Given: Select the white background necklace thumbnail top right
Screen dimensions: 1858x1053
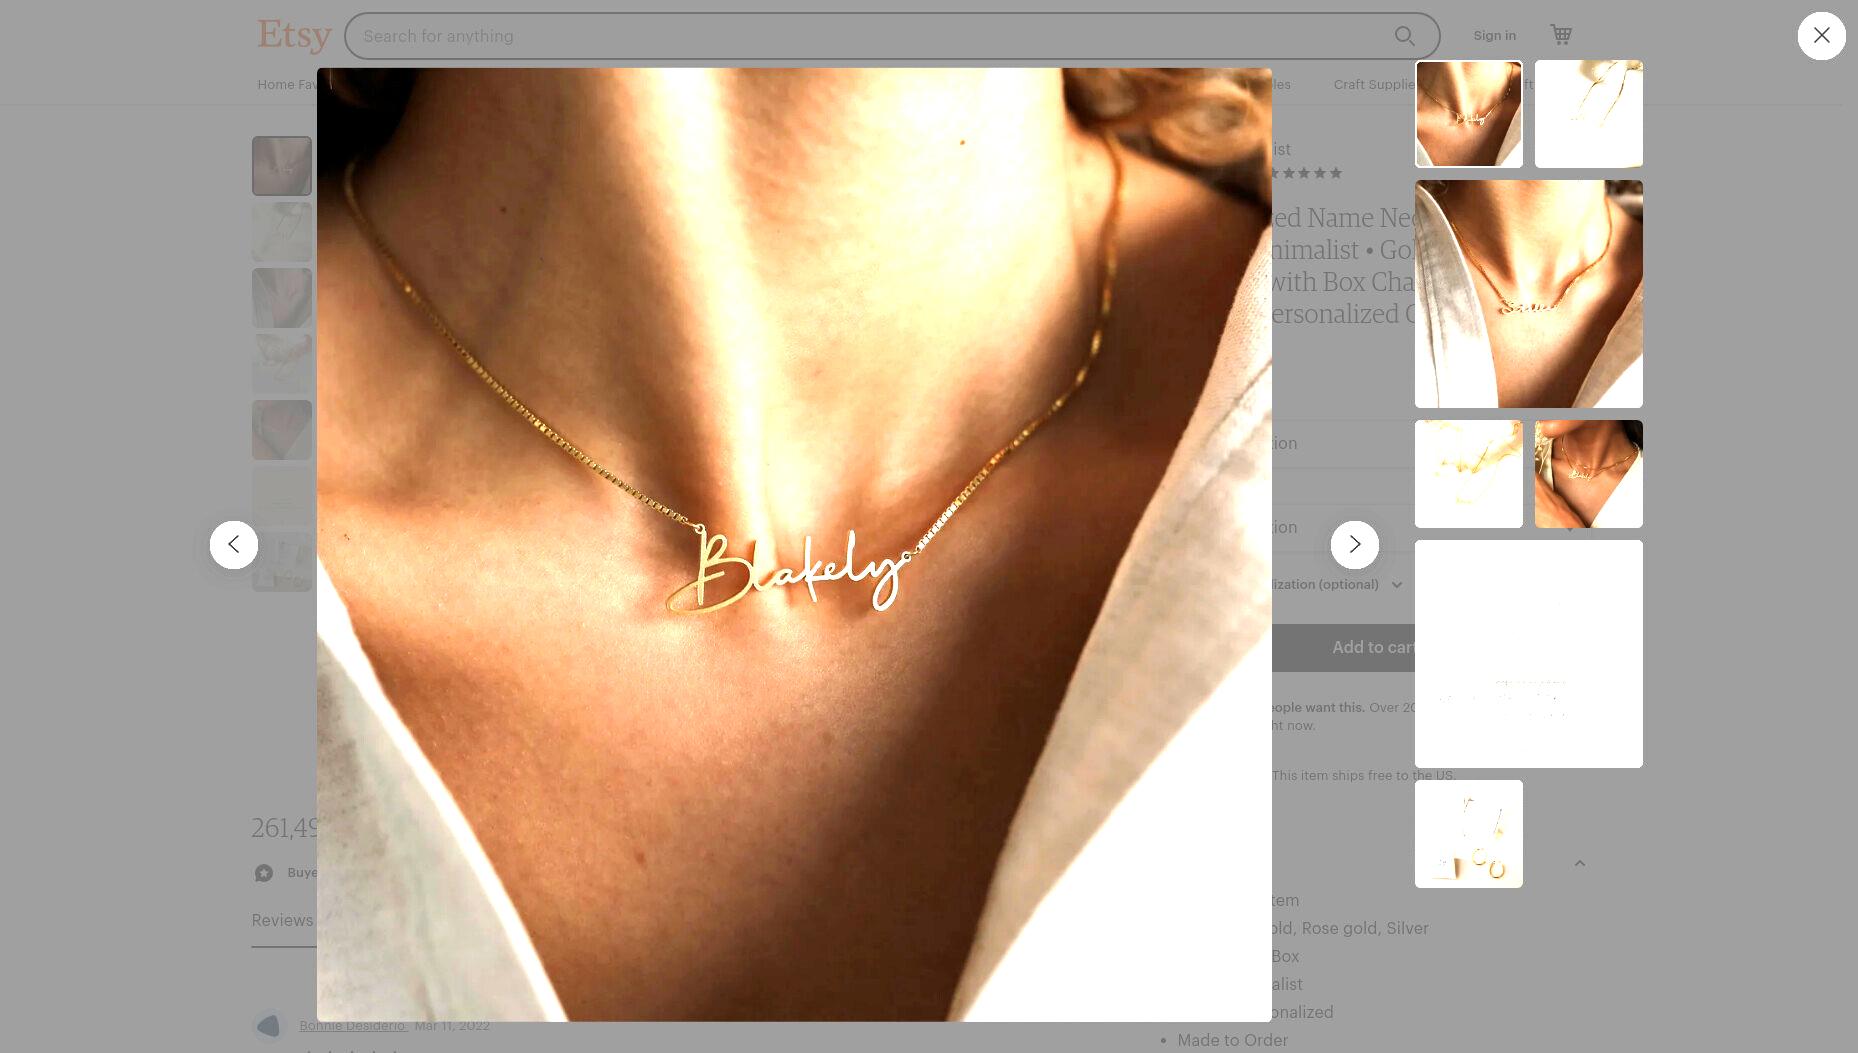Looking at the screenshot, I should pyautogui.click(x=1588, y=114).
